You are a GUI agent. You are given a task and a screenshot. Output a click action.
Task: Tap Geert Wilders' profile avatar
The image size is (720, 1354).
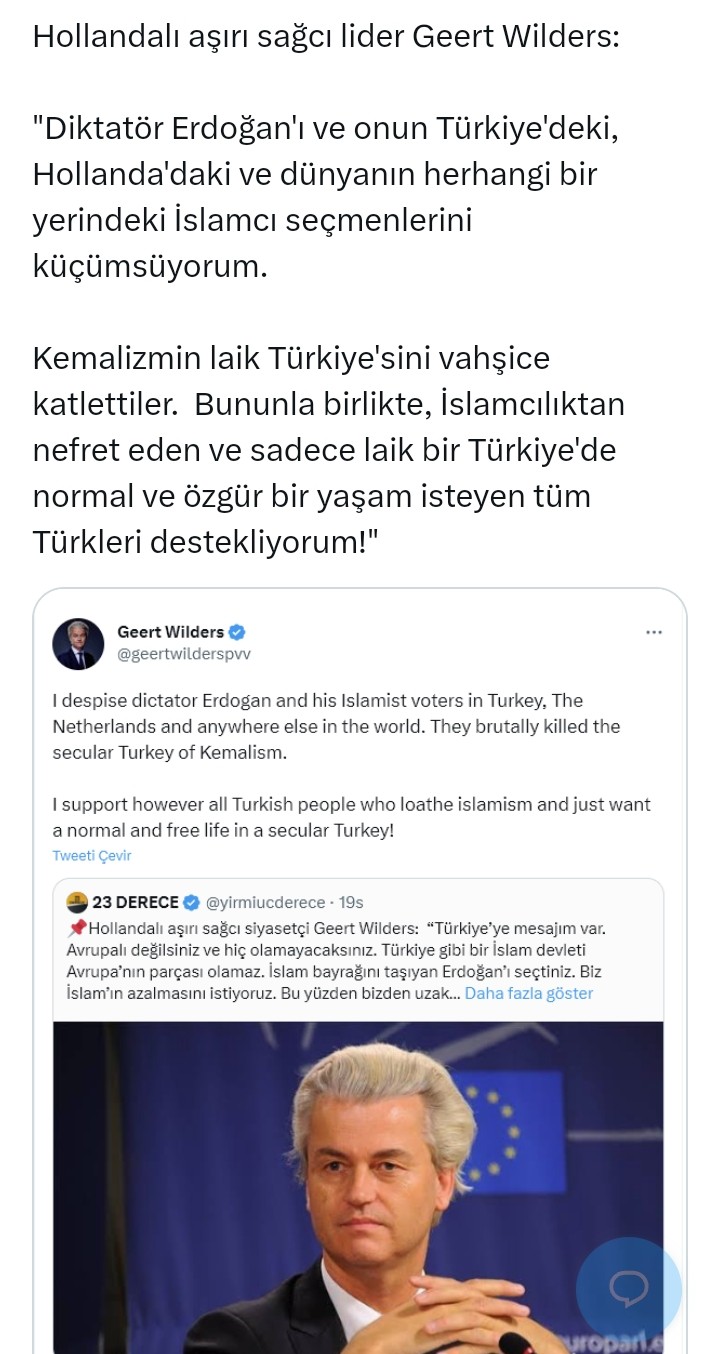point(78,643)
